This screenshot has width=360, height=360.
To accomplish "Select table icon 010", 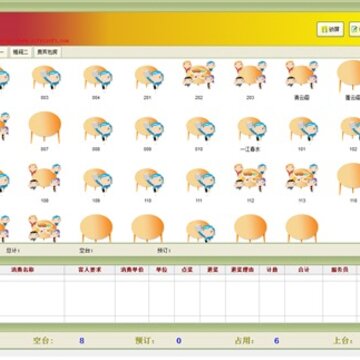I will click(200, 129).
